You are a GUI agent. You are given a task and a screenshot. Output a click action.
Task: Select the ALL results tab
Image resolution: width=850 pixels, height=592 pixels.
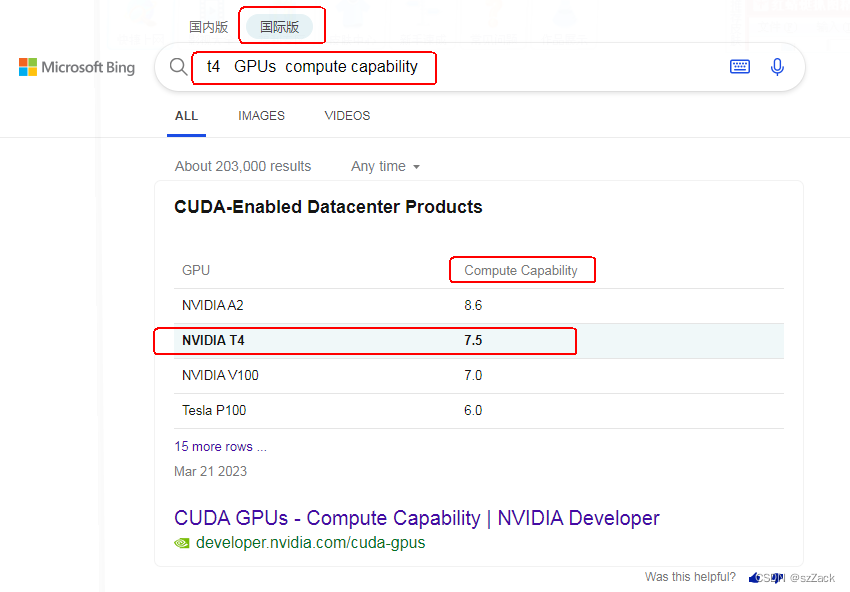coord(186,116)
